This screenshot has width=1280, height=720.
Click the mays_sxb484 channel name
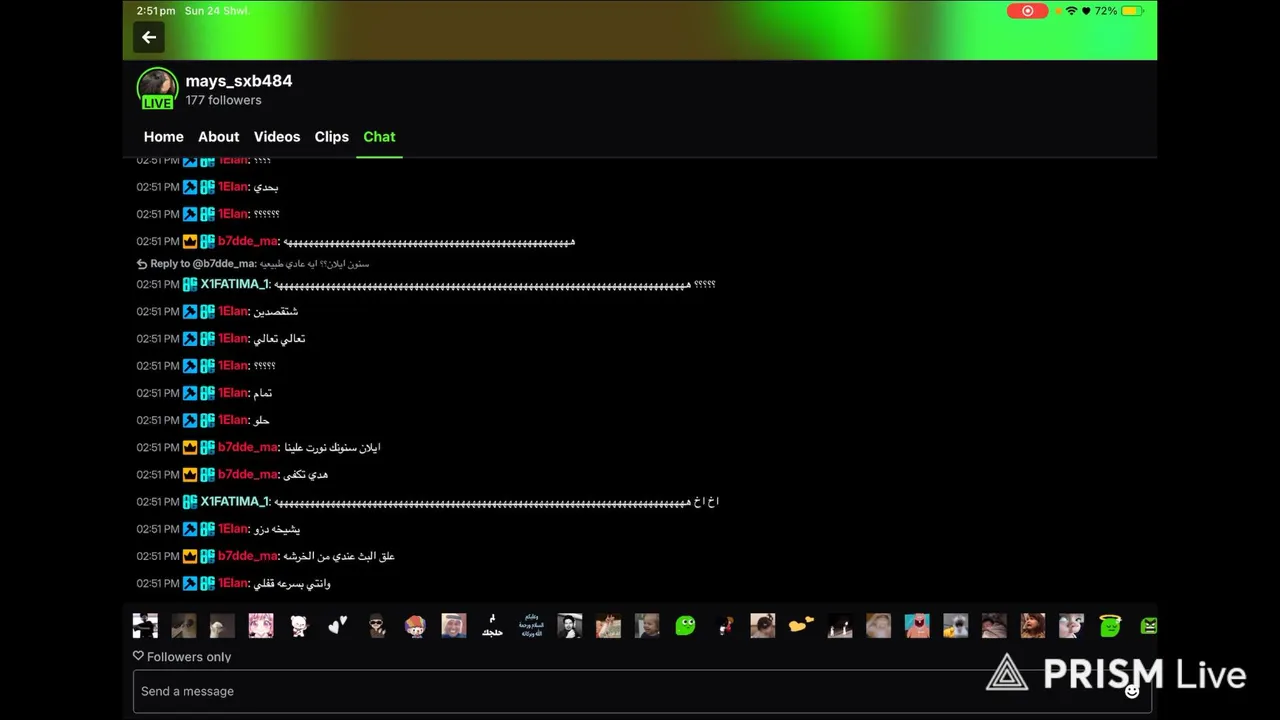point(239,81)
